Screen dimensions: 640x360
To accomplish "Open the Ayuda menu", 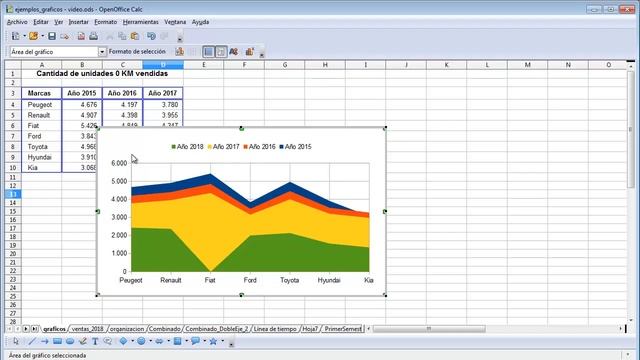I will point(200,22).
